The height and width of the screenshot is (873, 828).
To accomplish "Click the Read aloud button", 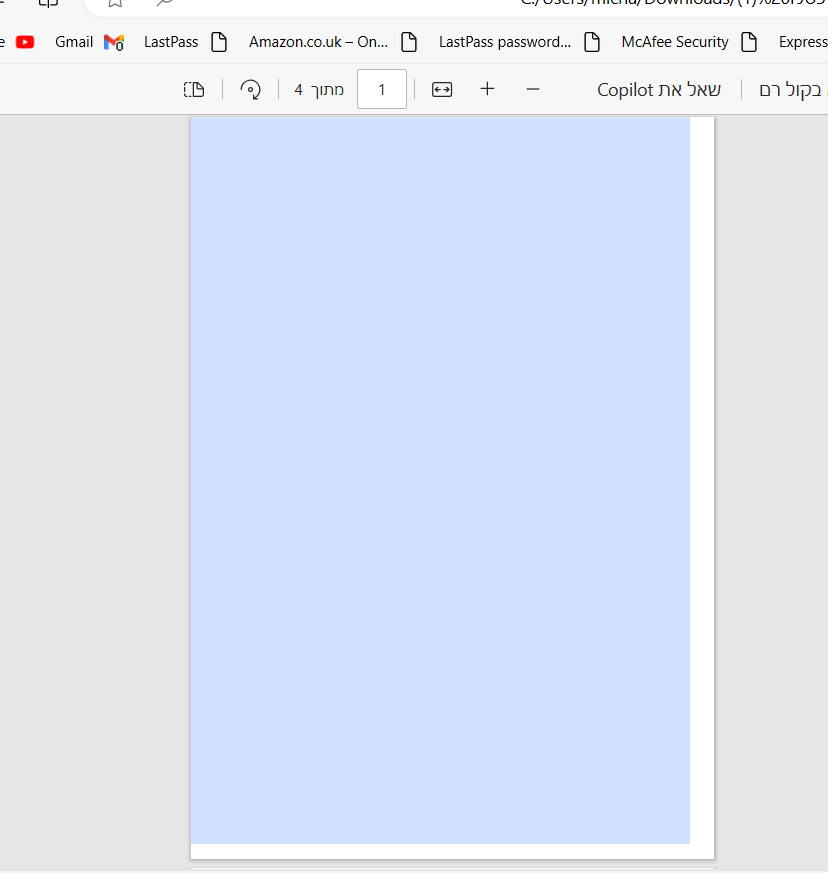I will click(x=792, y=90).
